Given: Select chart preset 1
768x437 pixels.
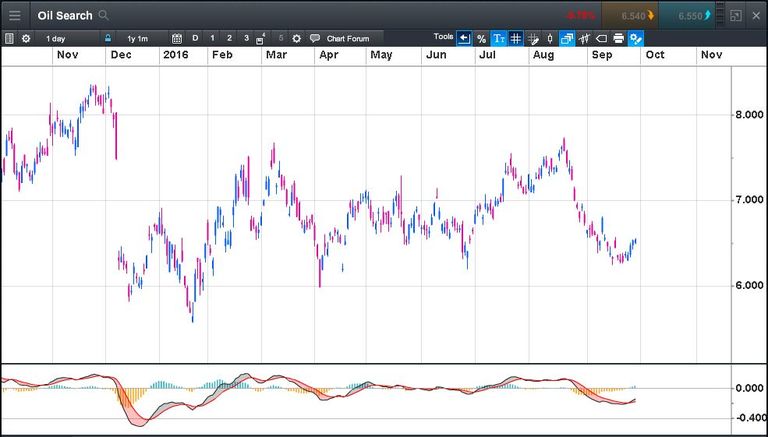Looking at the screenshot, I should 212,38.
